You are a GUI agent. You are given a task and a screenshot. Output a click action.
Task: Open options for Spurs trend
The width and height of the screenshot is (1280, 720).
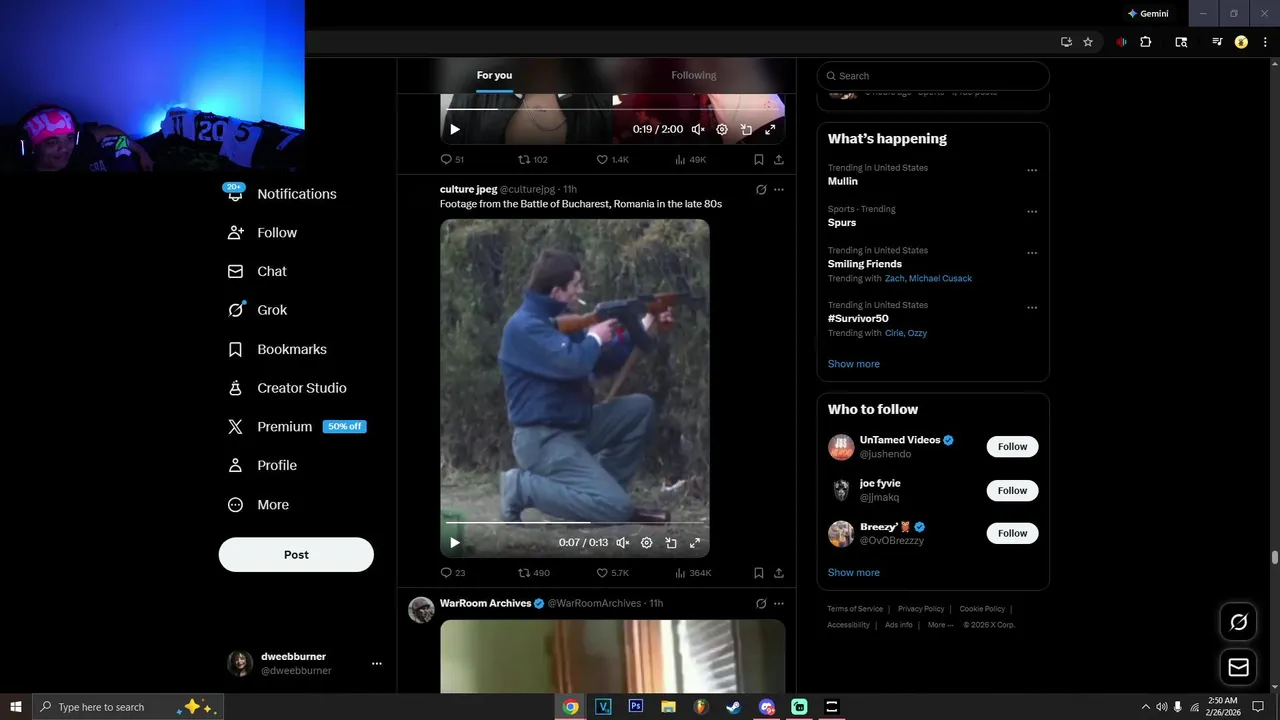1032,212
